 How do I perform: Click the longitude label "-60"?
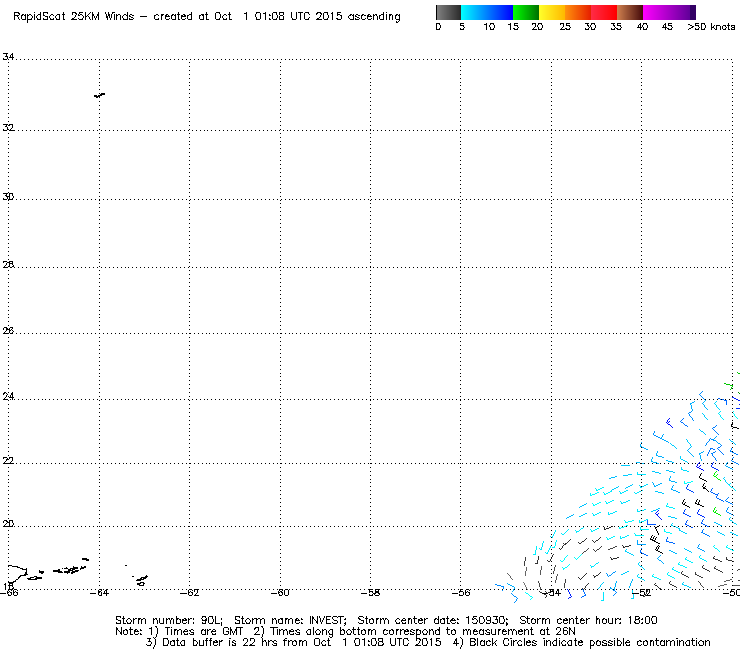pyautogui.click(x=280, y=593)
